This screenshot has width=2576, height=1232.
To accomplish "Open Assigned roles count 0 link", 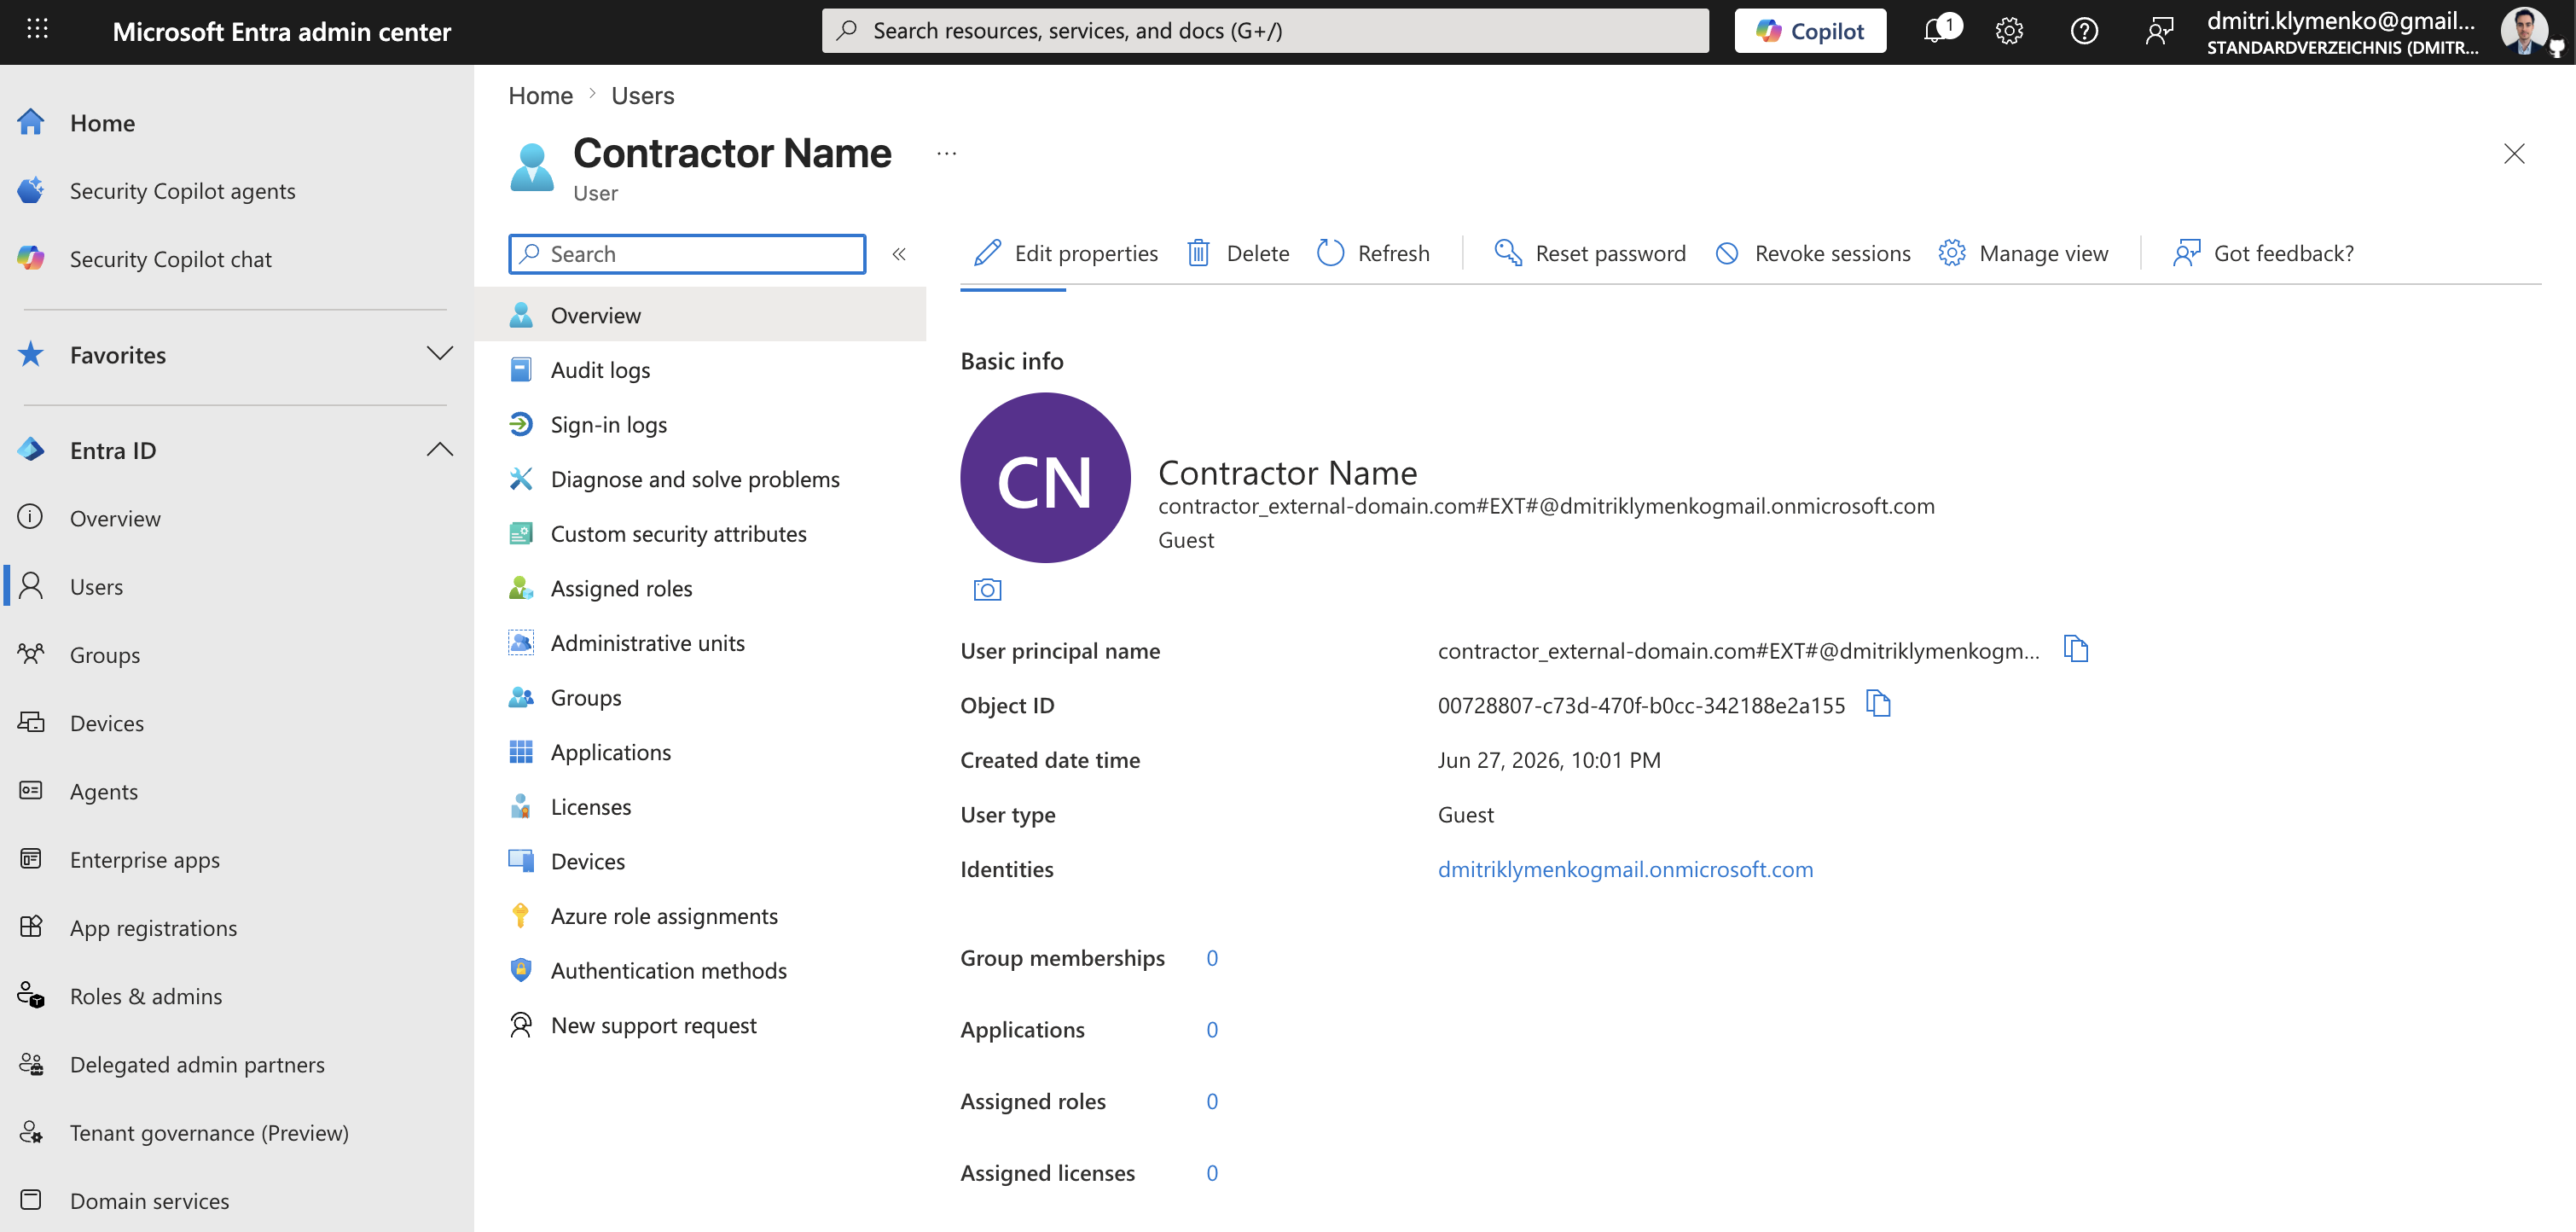I will click(1212, 1101).
